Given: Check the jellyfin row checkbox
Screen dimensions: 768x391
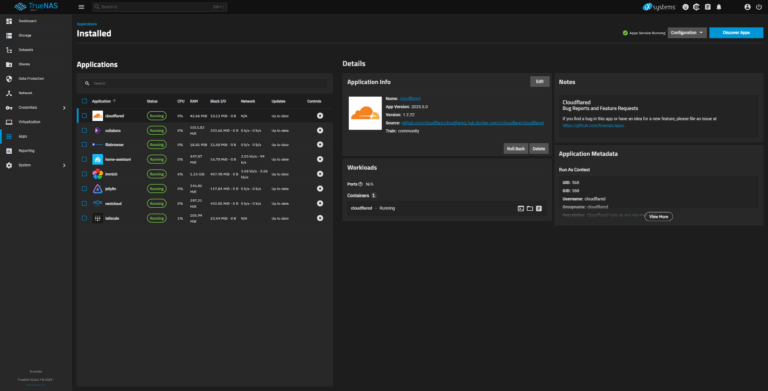Looking at the screenshot, I should [x=84, y=189].
